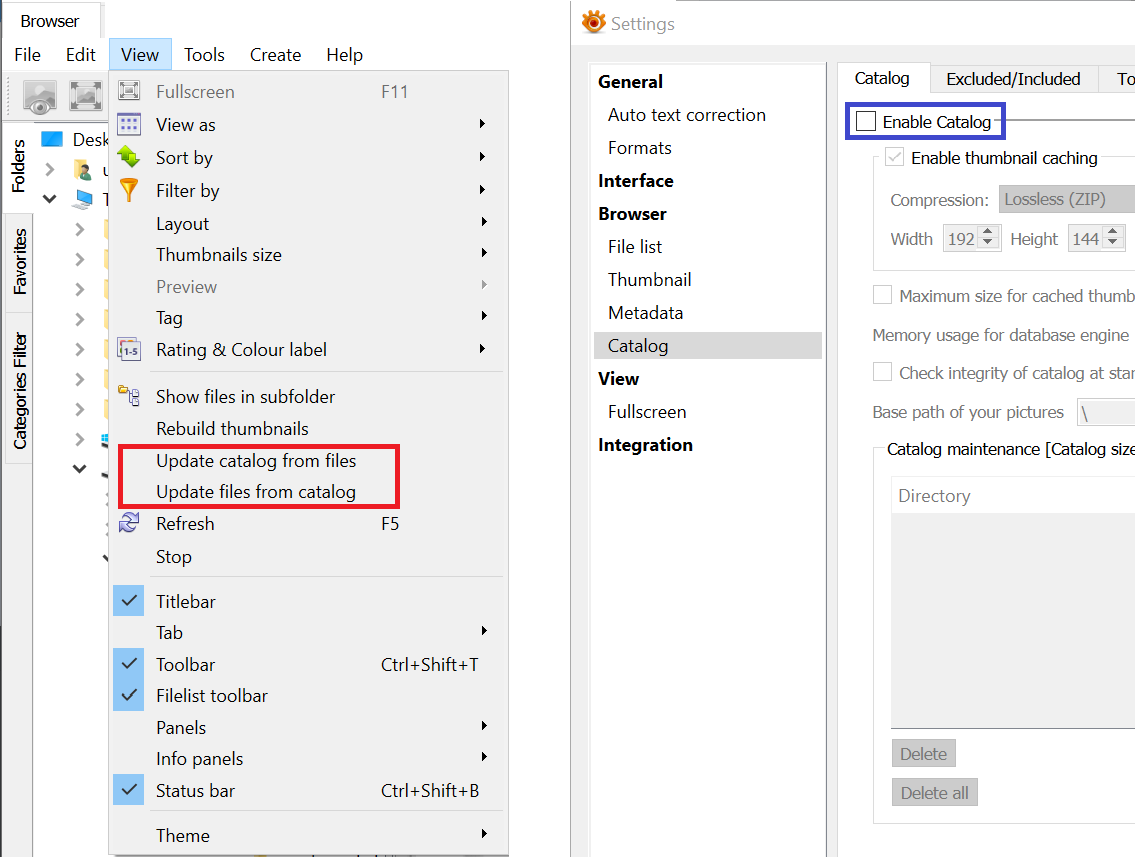Click the yellow Filter by funnel icon

129,190
